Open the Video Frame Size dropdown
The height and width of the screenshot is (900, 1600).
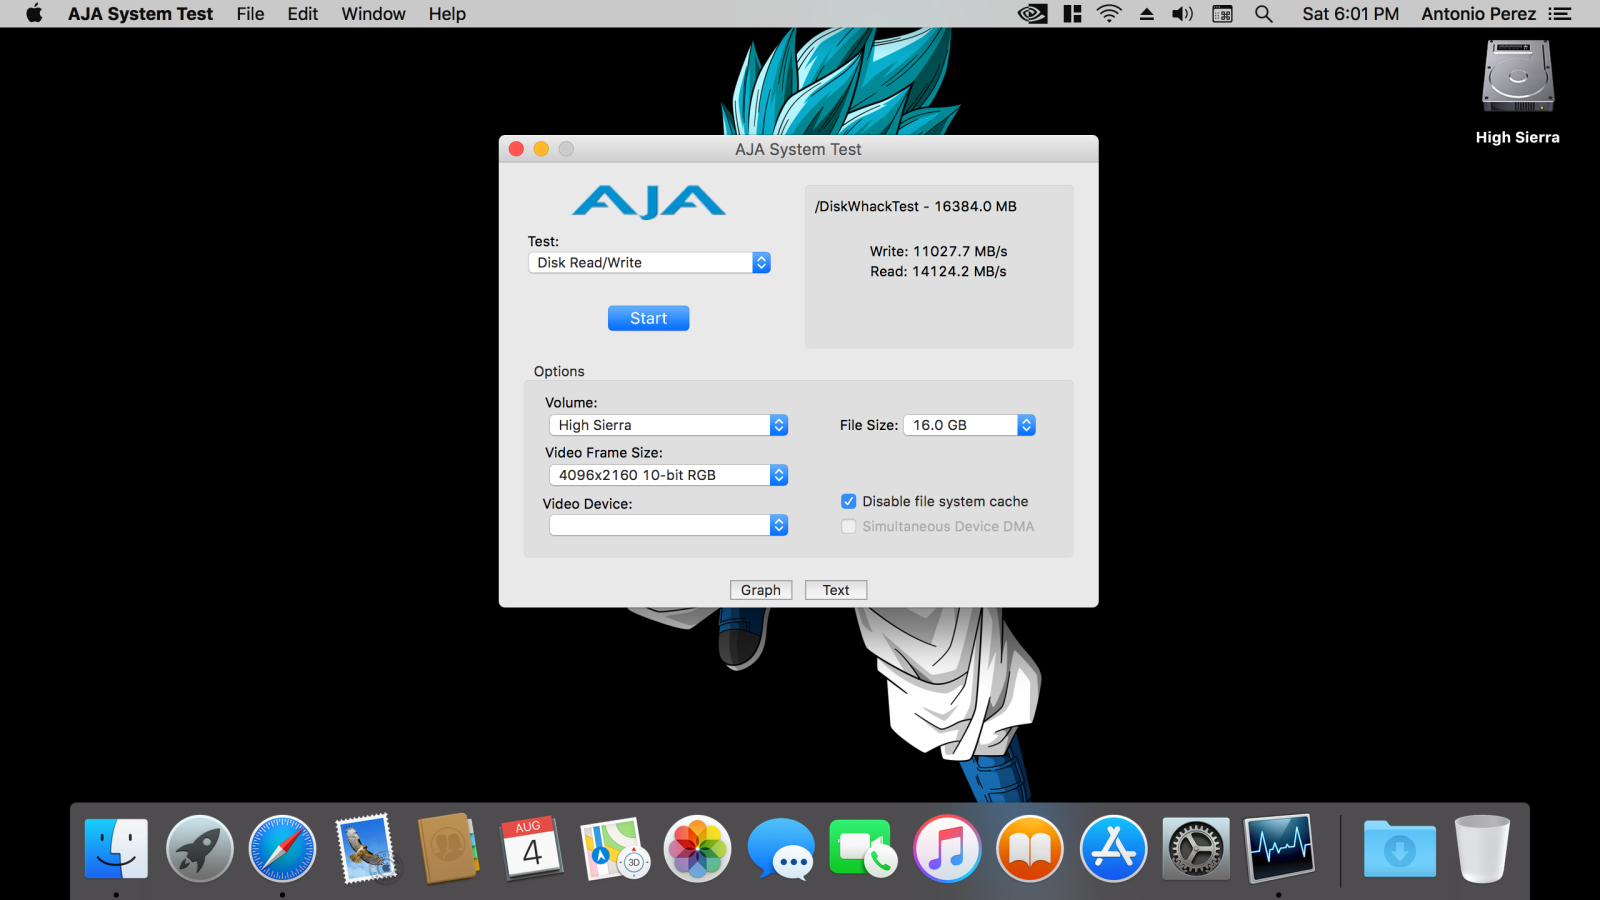pyautogui.click(x=668, y=475)
